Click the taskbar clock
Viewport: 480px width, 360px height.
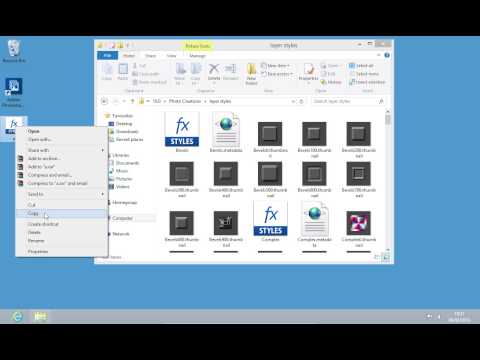pyautogui.click(x=459, y=316)
